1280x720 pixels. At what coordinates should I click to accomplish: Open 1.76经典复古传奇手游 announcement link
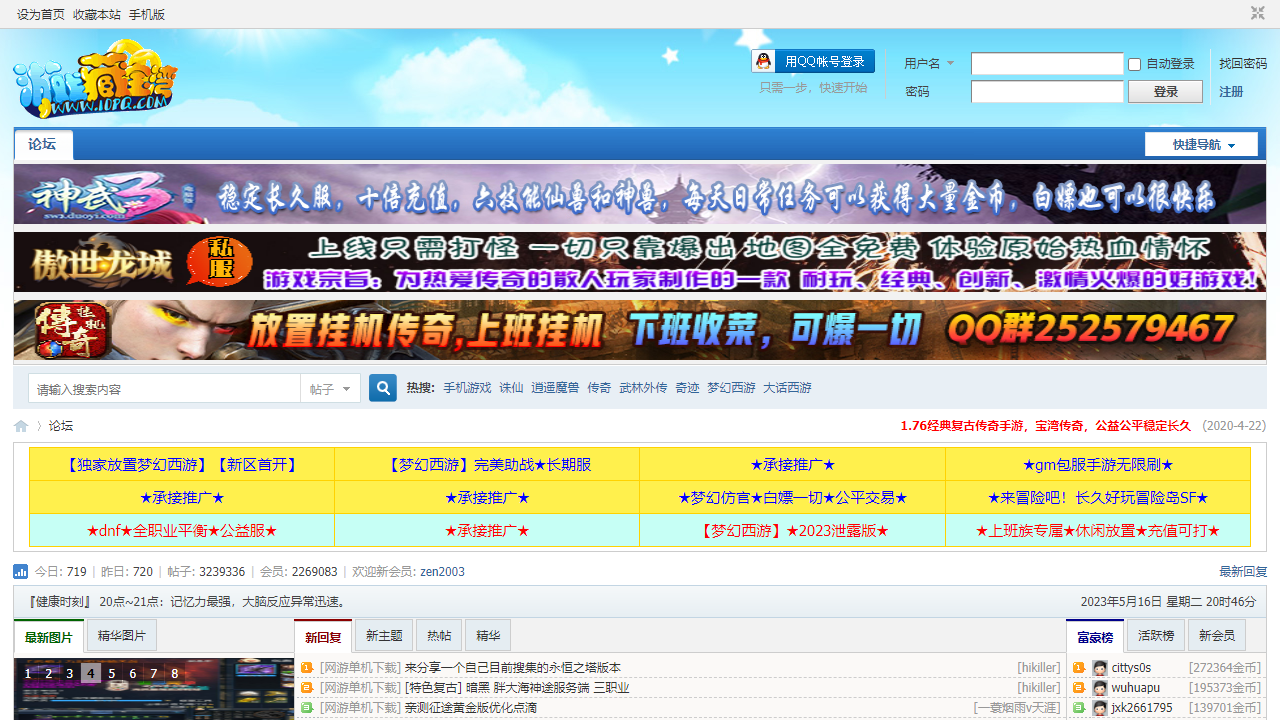[x=1046, y=426]
